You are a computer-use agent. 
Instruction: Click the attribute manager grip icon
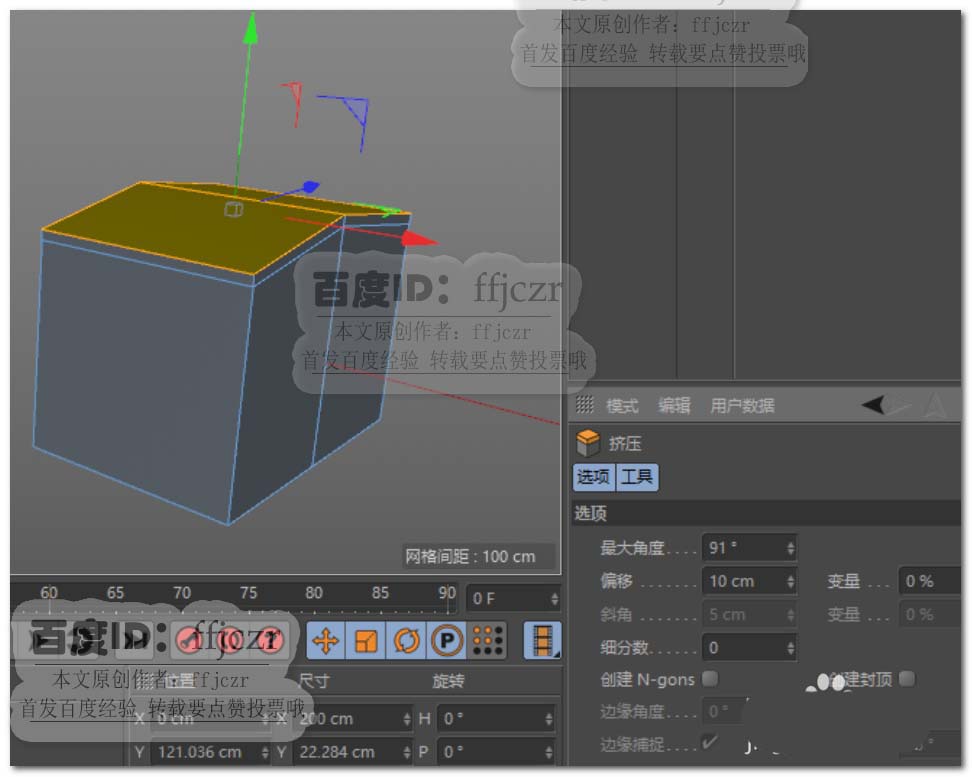584,404
